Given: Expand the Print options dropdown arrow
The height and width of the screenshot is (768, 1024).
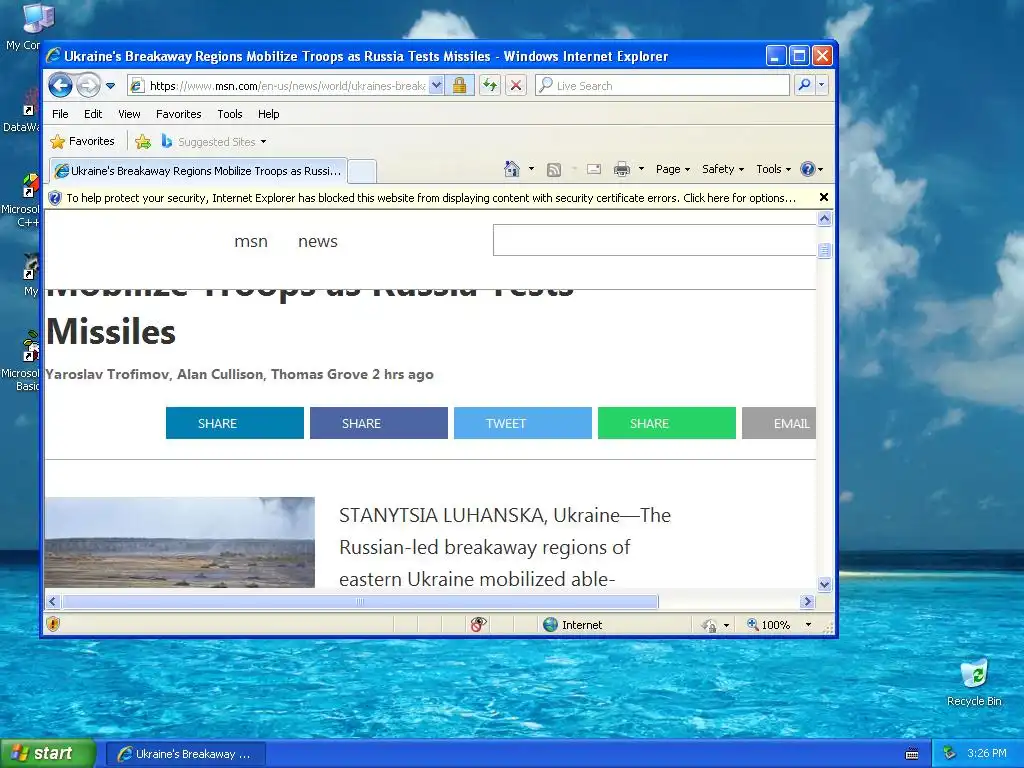Looking at the screenshot, I should coord(641,169).
